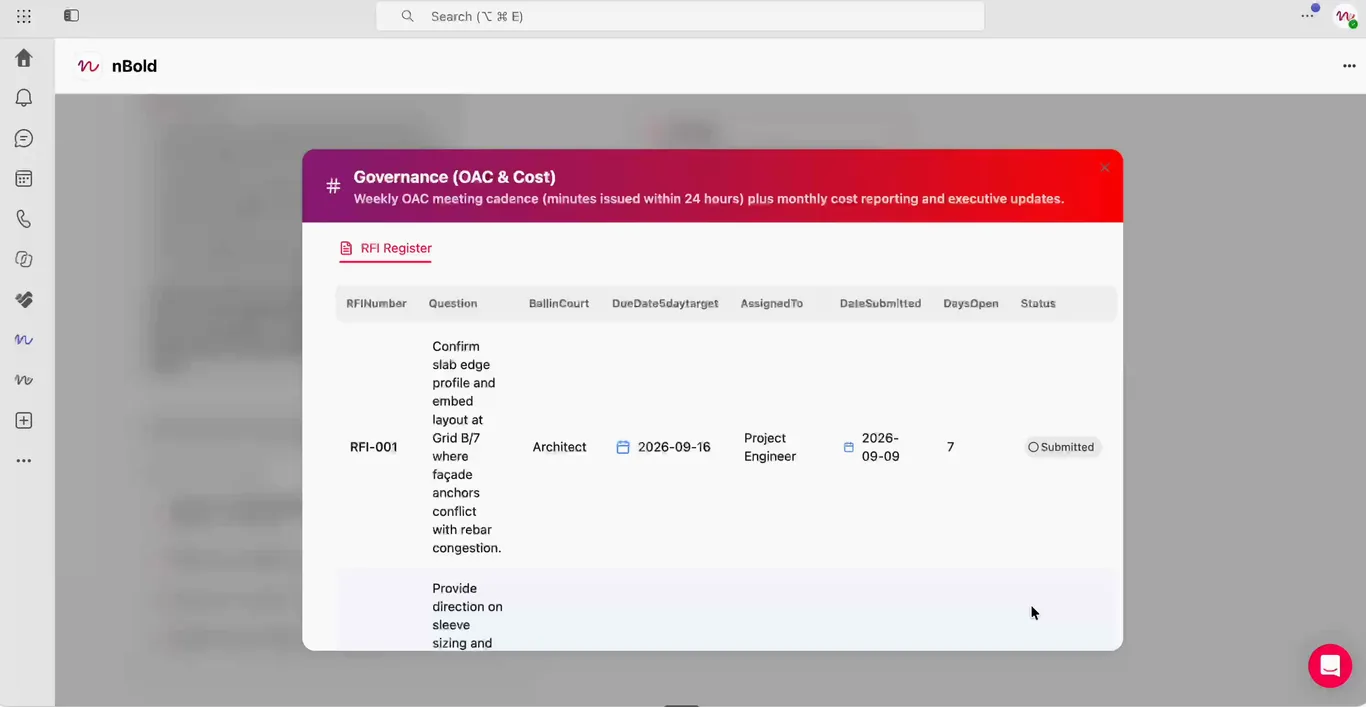Open Activity notifications bell
Viewport: 1366px width, 707px height.
(x=24, y=98)
